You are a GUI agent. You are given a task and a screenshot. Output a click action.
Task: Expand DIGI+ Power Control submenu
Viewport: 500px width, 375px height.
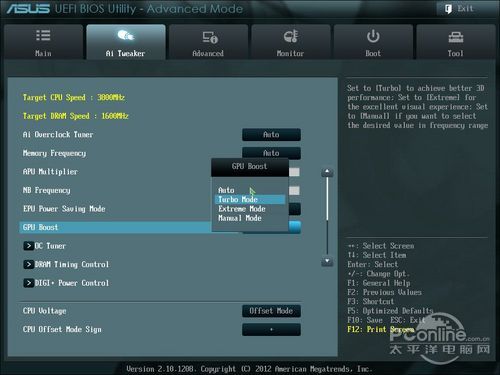click(x=29, y=283)
